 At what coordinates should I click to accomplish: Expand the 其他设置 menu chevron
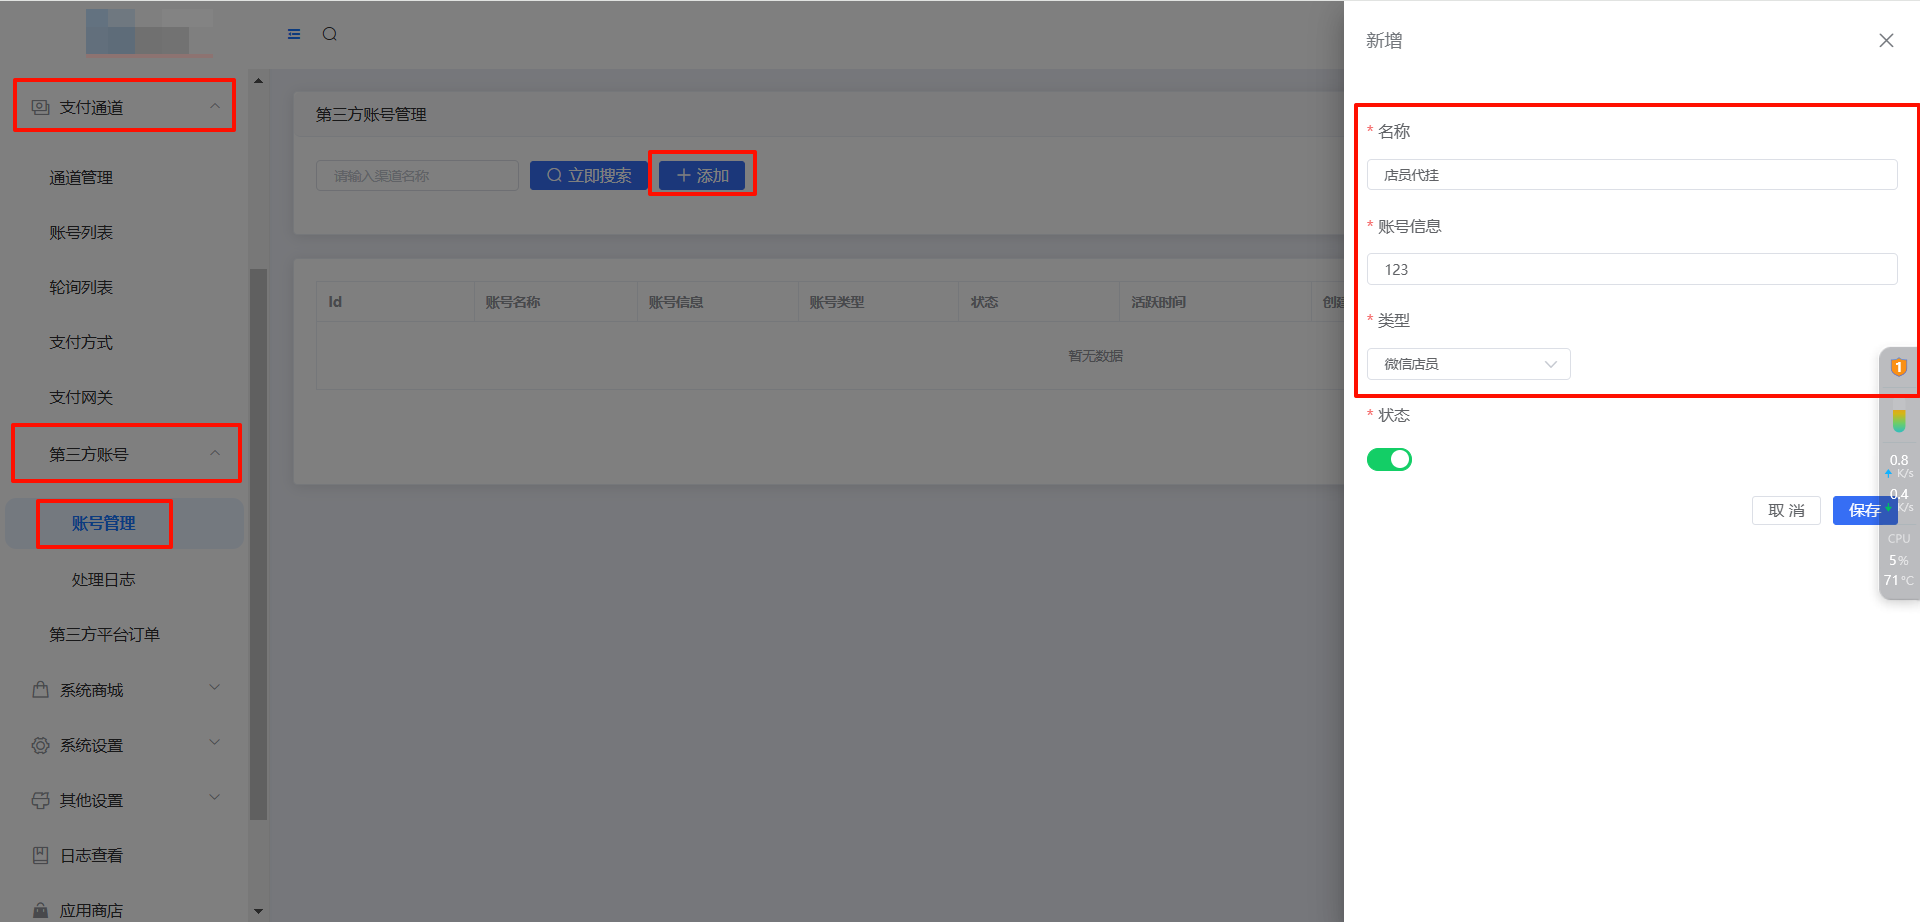215,798
